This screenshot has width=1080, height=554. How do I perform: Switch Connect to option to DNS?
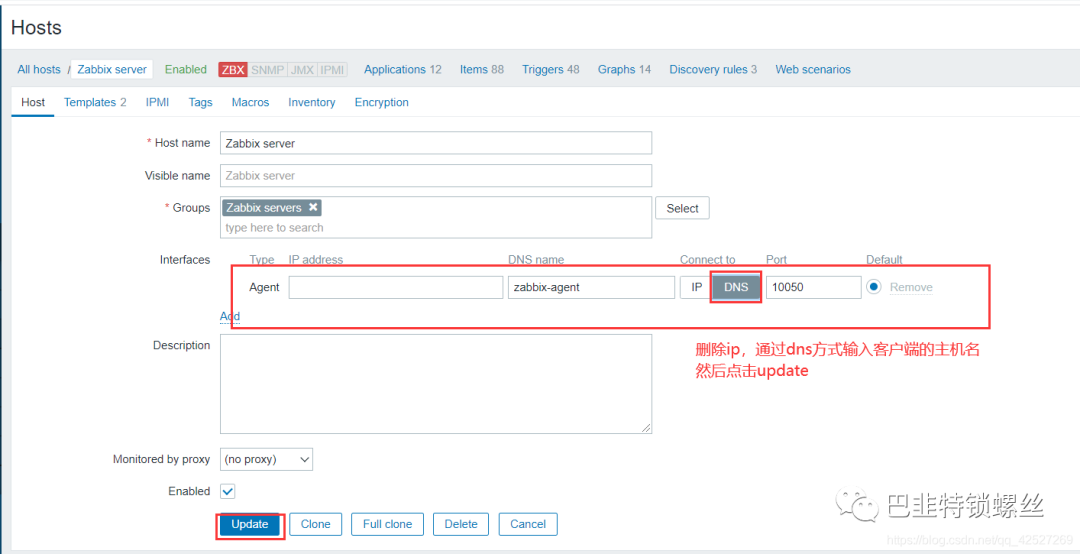[x=736, y=287]
